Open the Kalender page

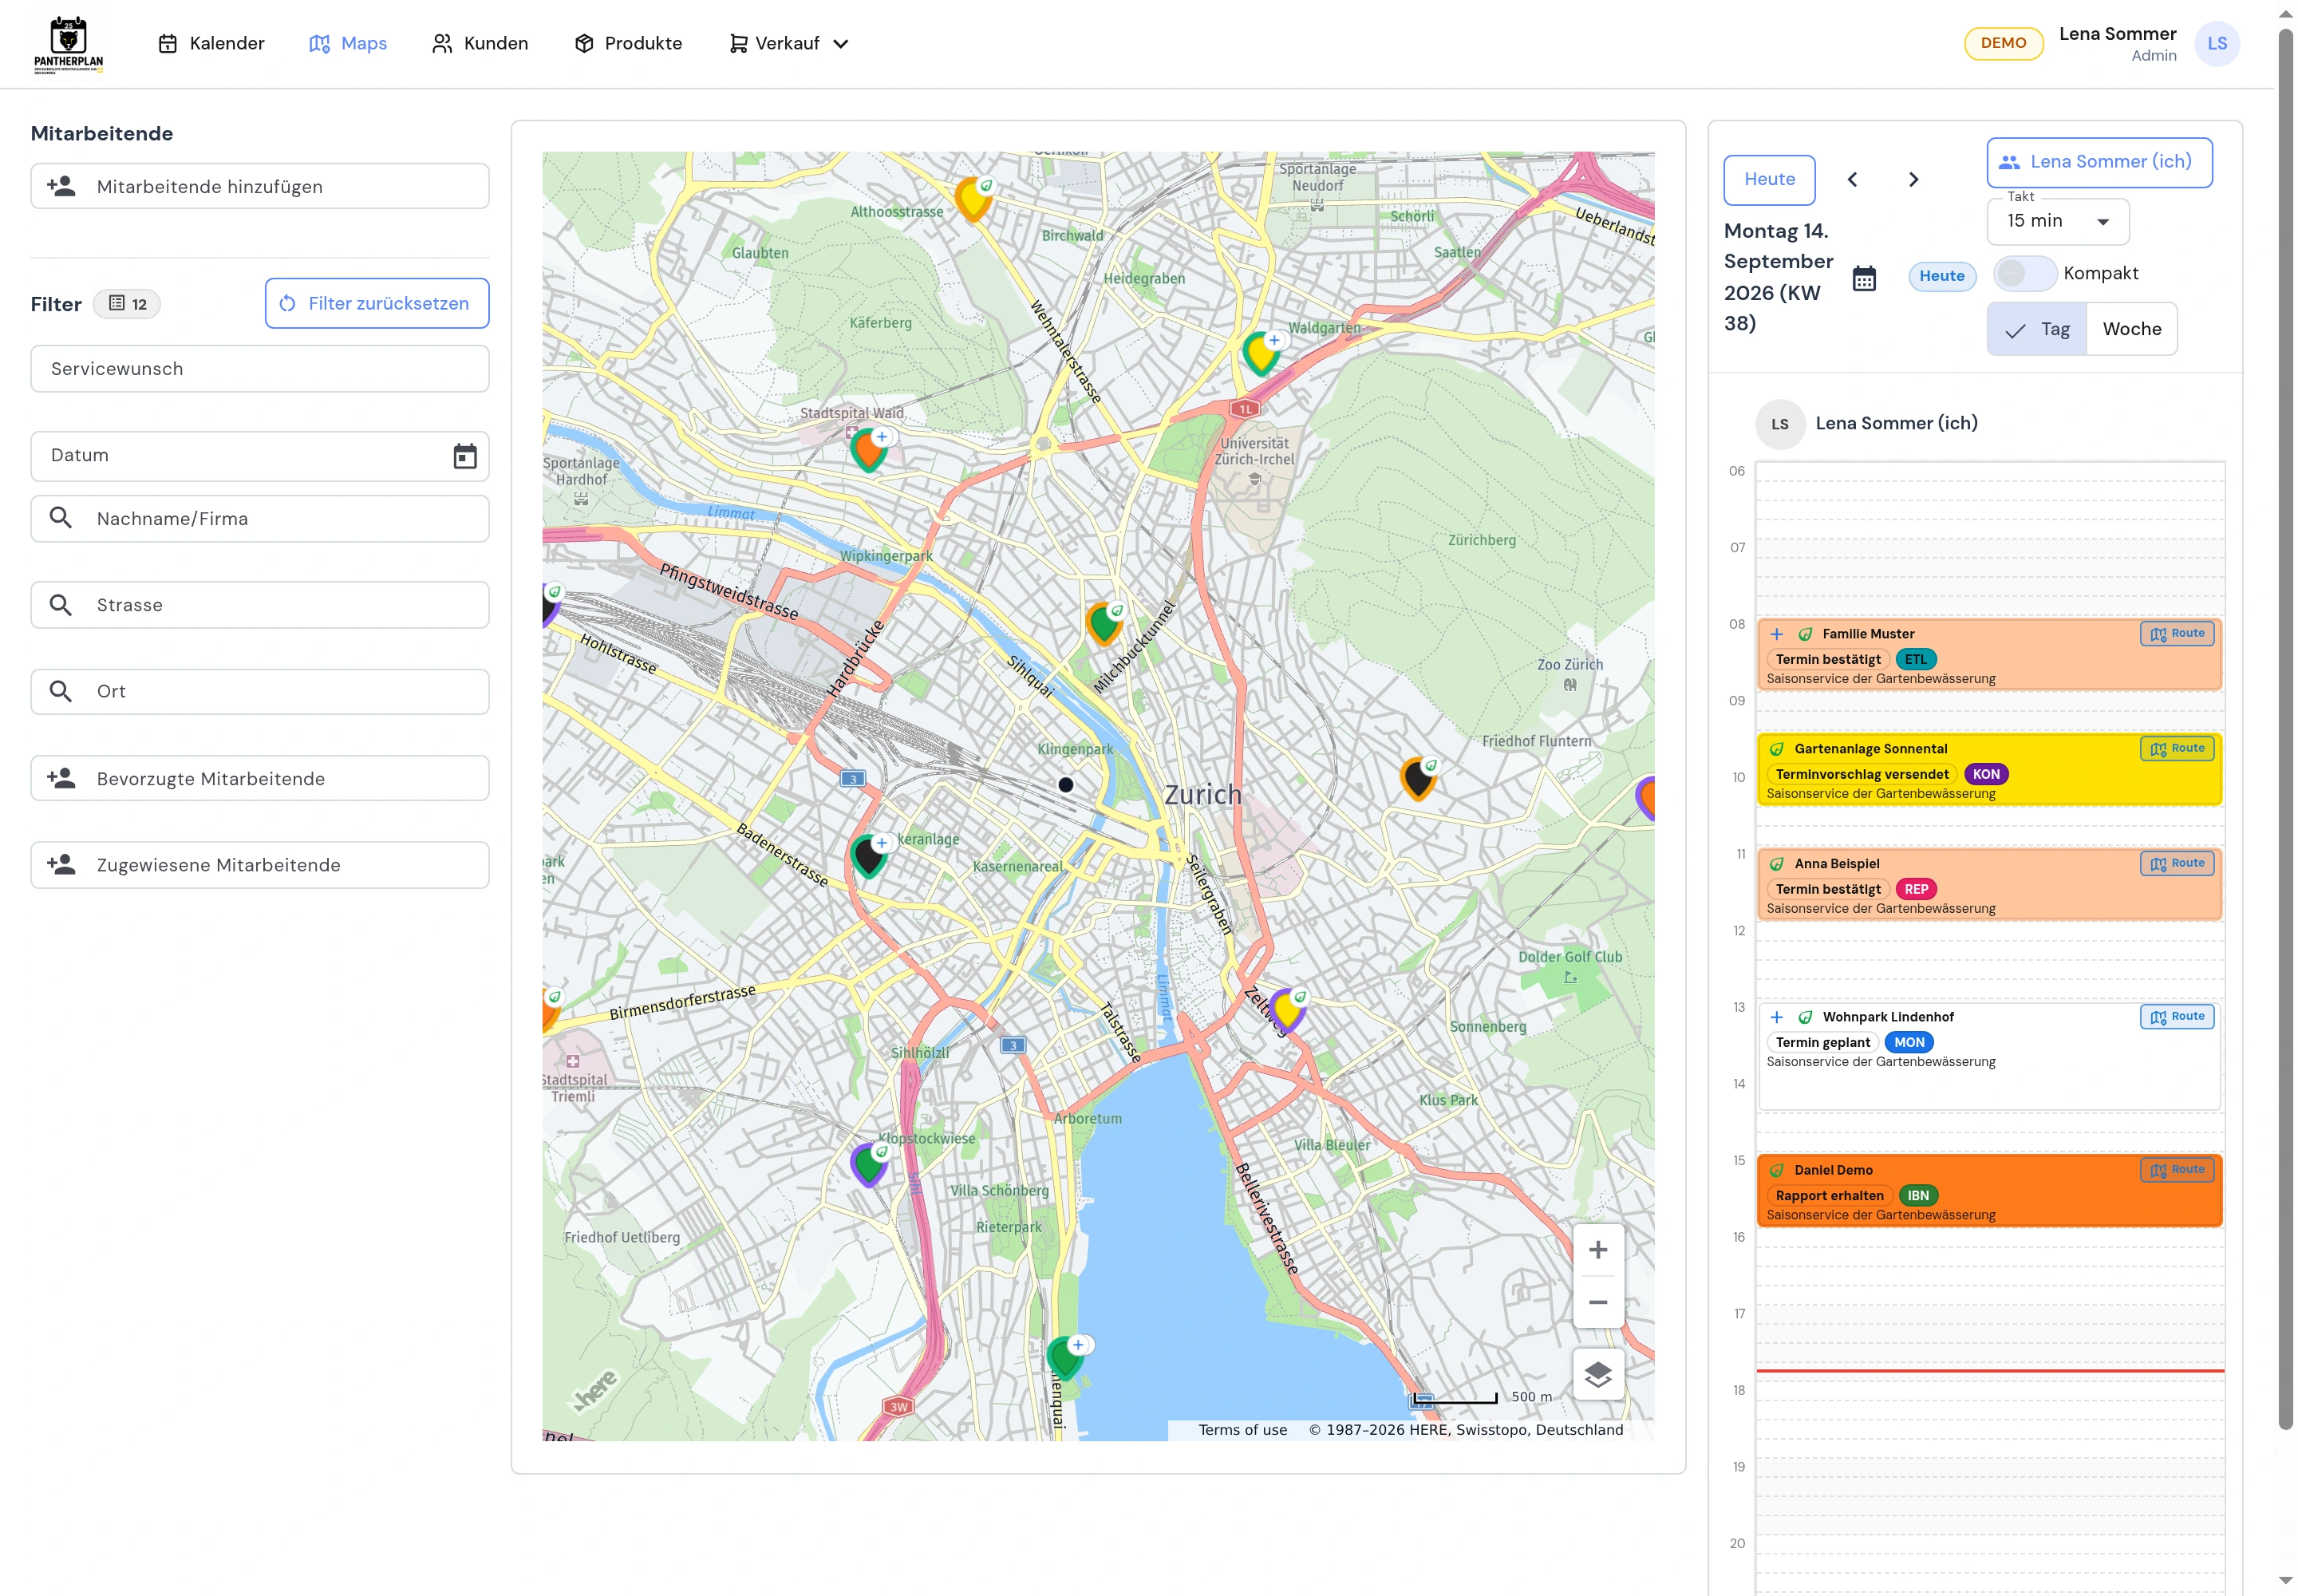coord(211,44)
